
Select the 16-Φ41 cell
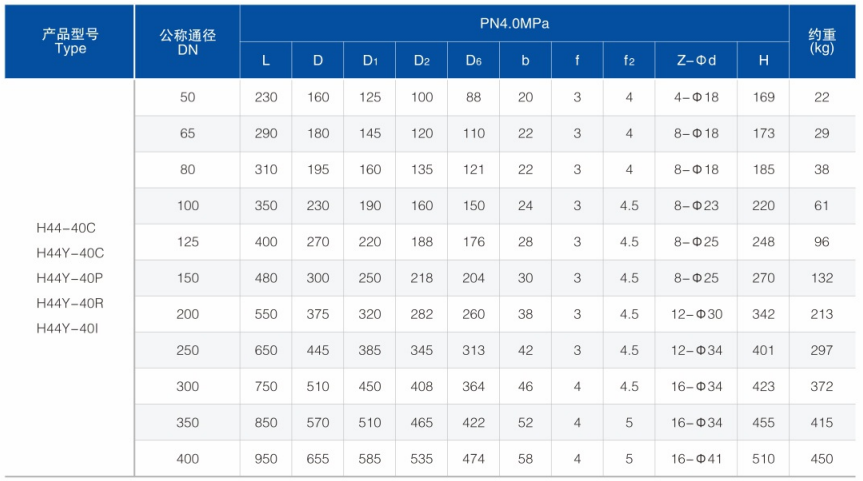(696, 459)
